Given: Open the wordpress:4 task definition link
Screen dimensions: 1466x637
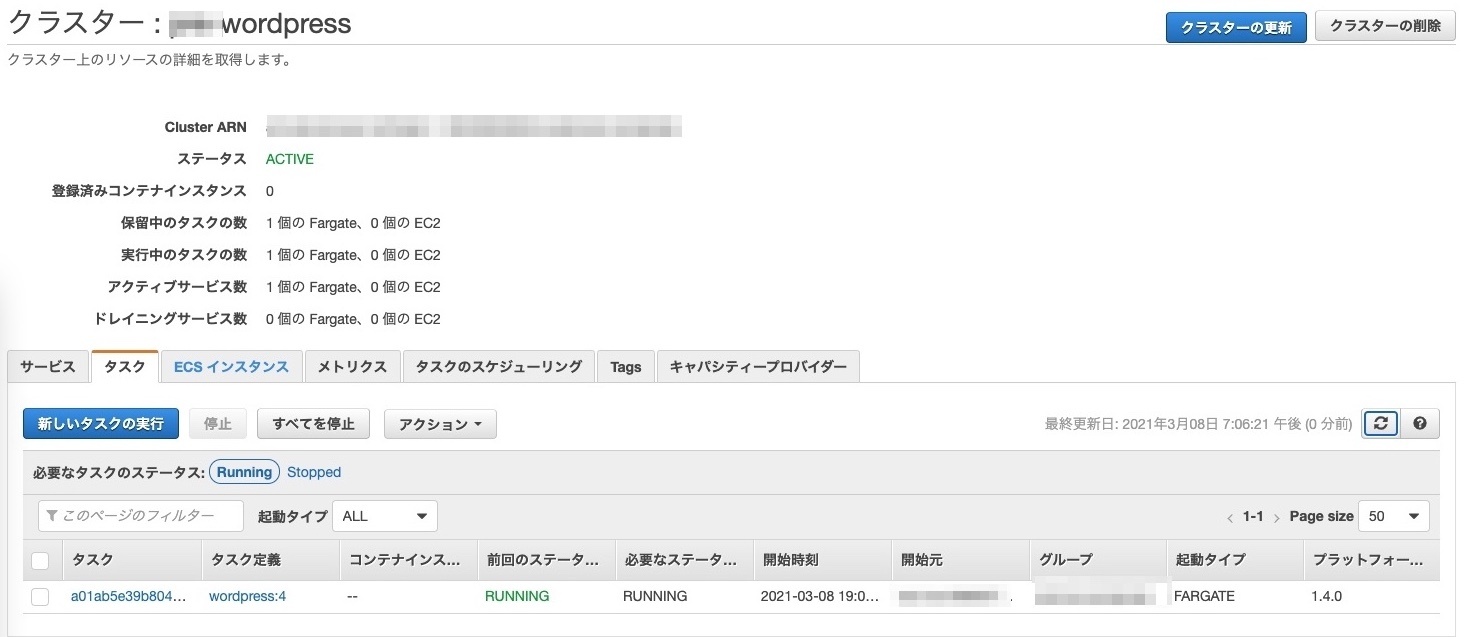Looking at the screenshot, I should [247, 596].
